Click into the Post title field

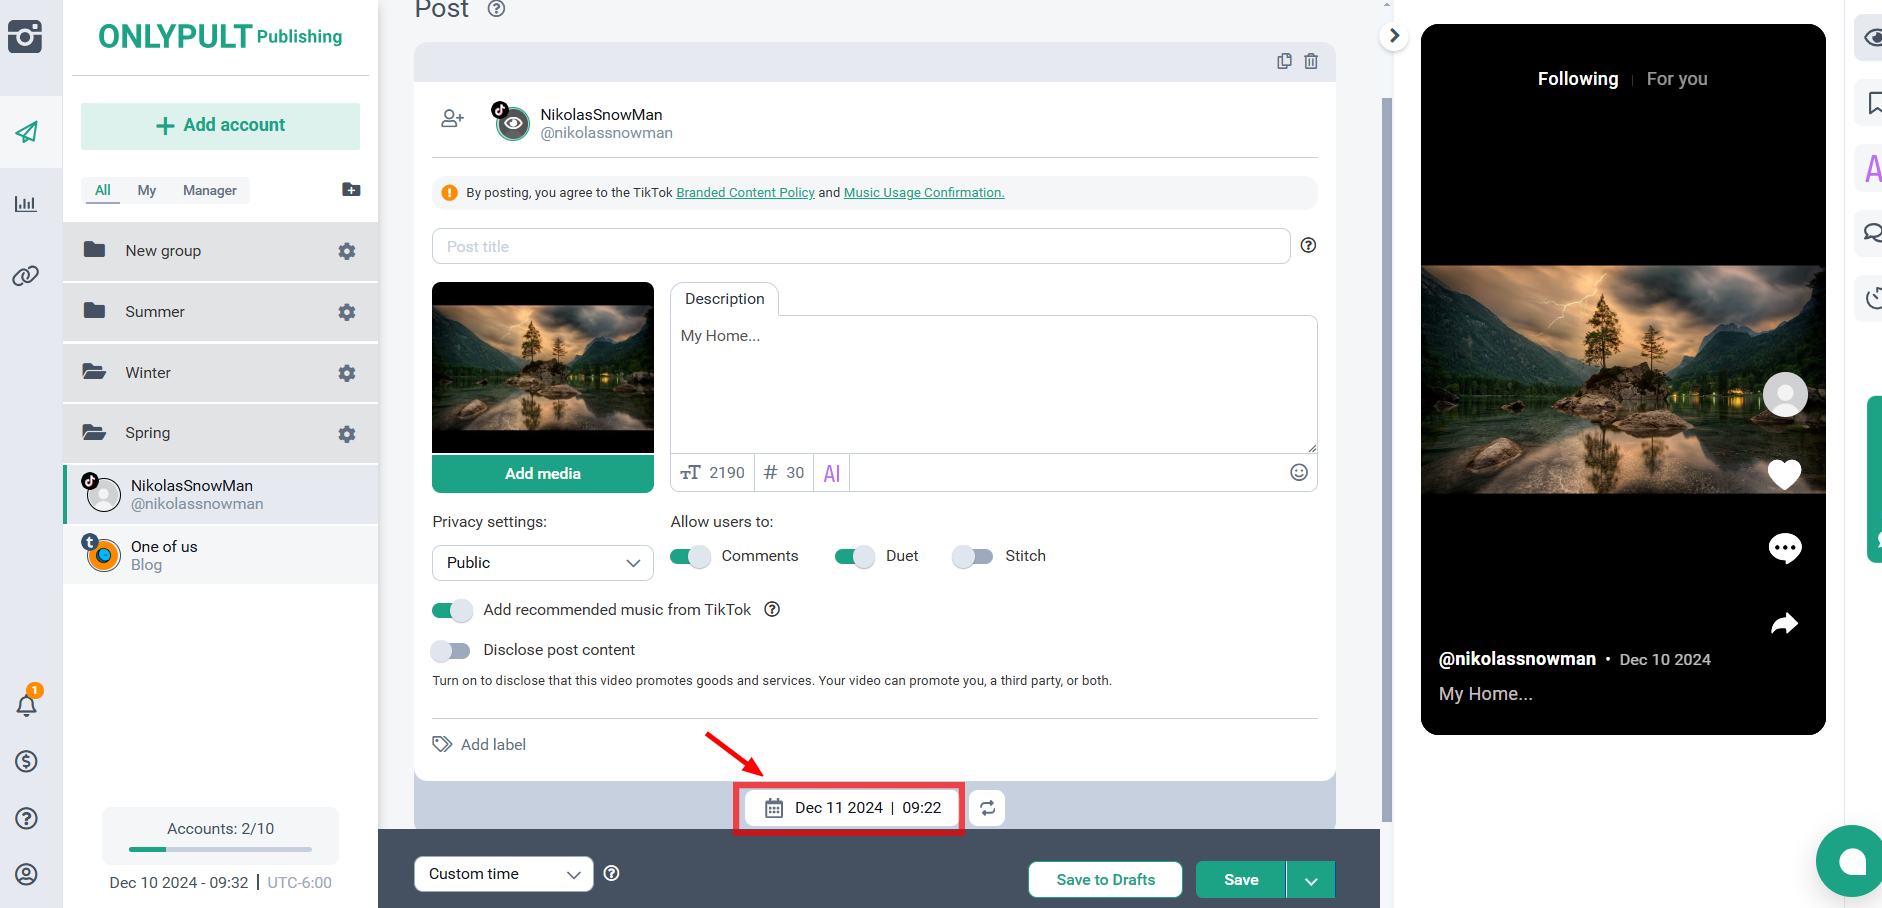coord(860,246)
